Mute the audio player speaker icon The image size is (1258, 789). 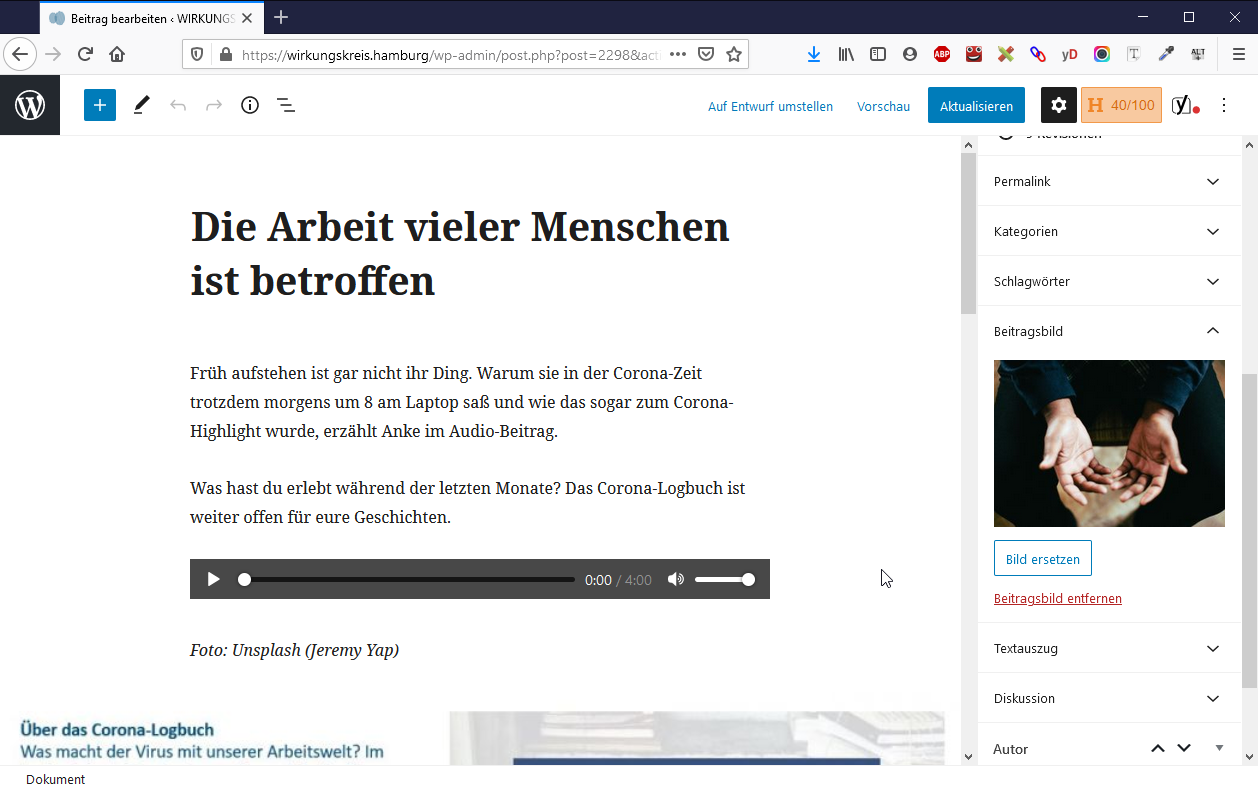pyautogui.click(x=676, y=578)
